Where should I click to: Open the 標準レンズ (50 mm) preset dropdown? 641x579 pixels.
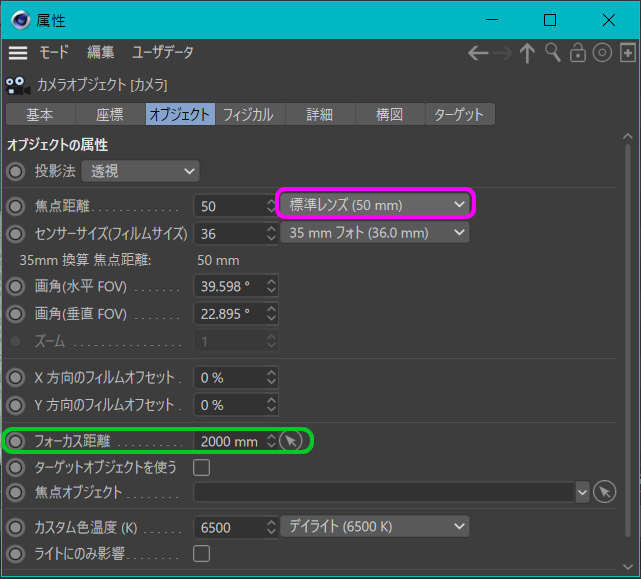(376, 205)
